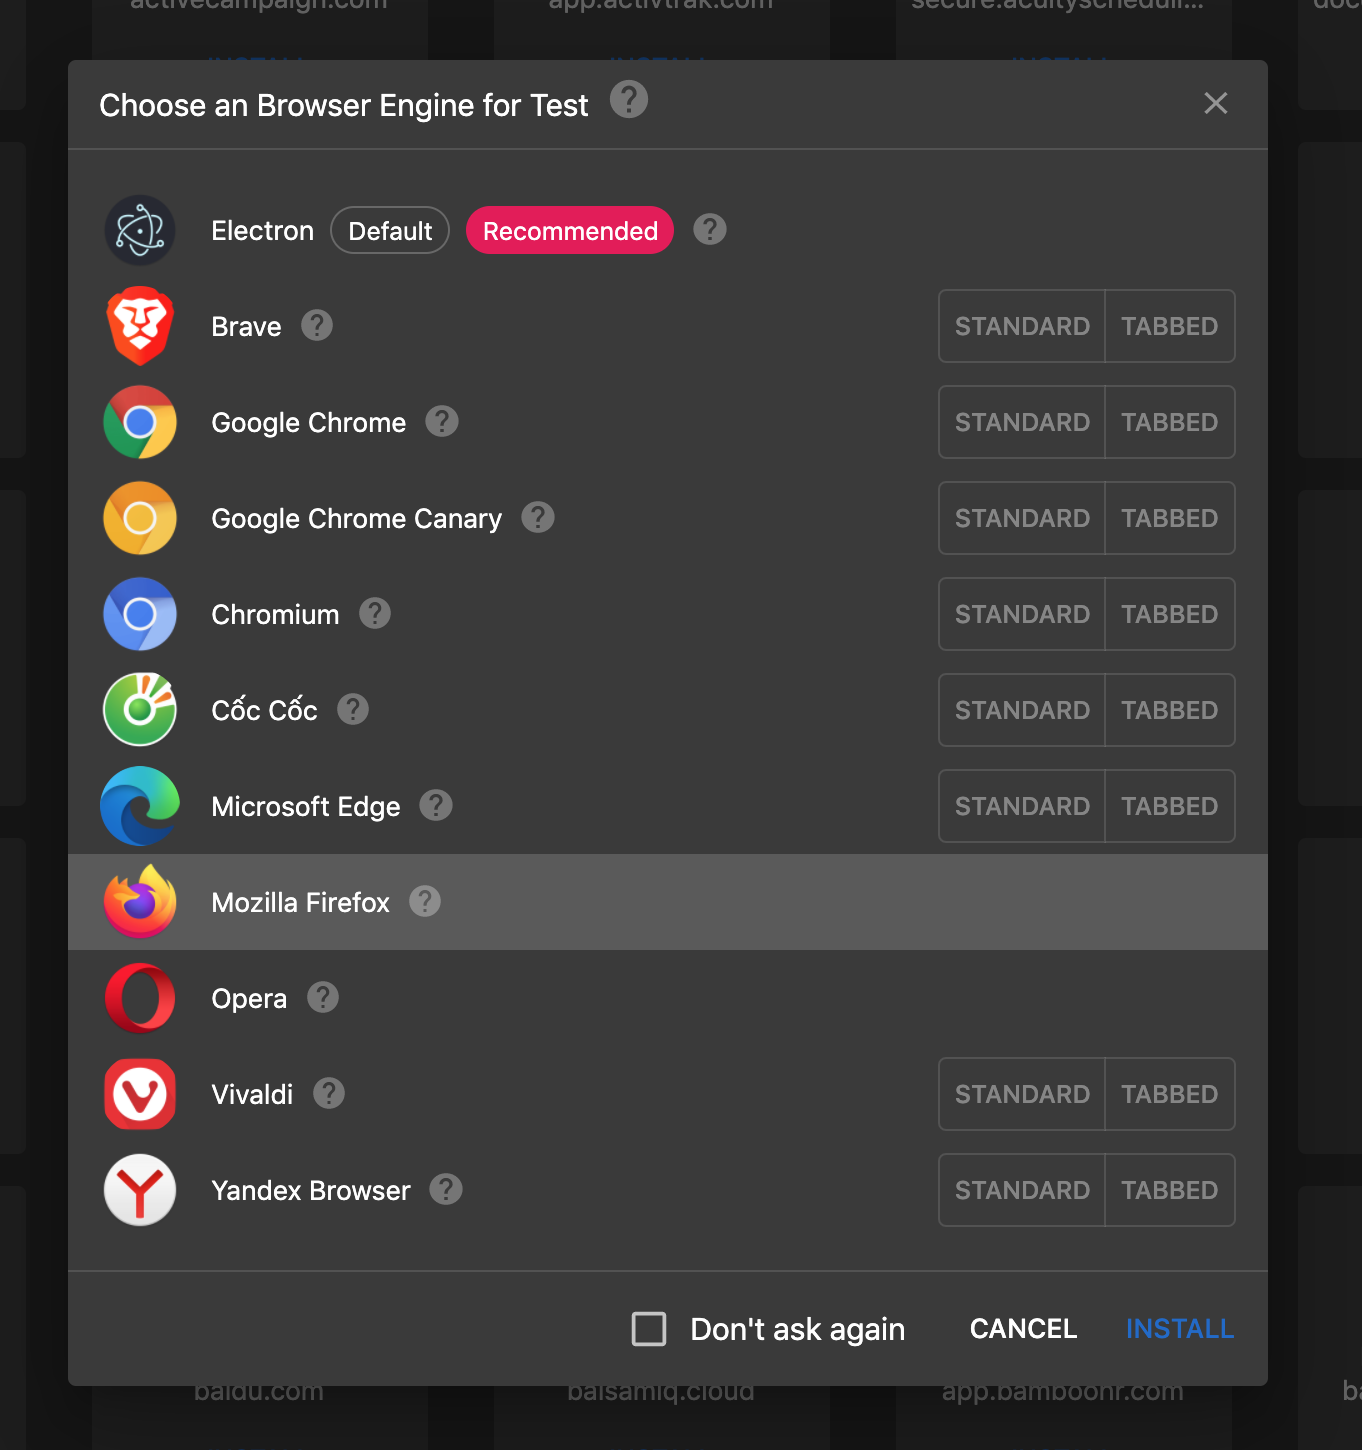
Task: Select the Electron engine icon
Action: pos(140,230)
